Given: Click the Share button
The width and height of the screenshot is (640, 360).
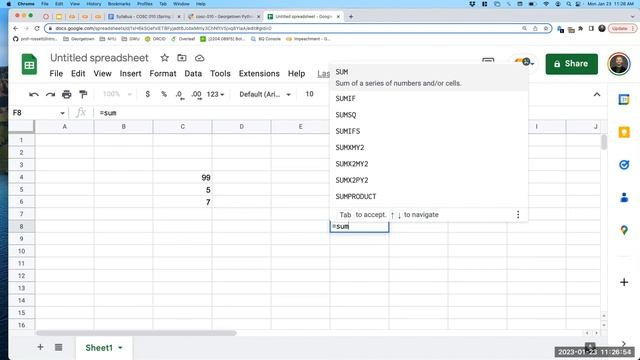Looking at the screenshot, I should [x=571, y=64].
